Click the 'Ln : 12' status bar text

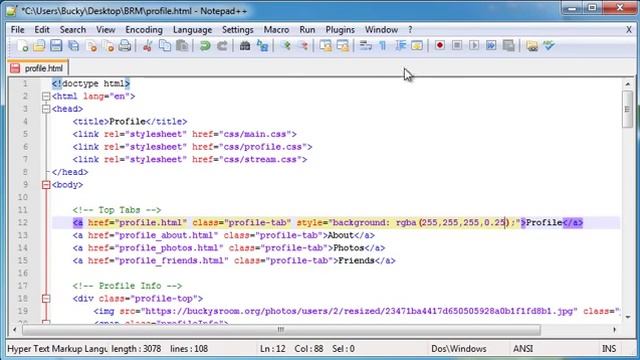point(273,349)
